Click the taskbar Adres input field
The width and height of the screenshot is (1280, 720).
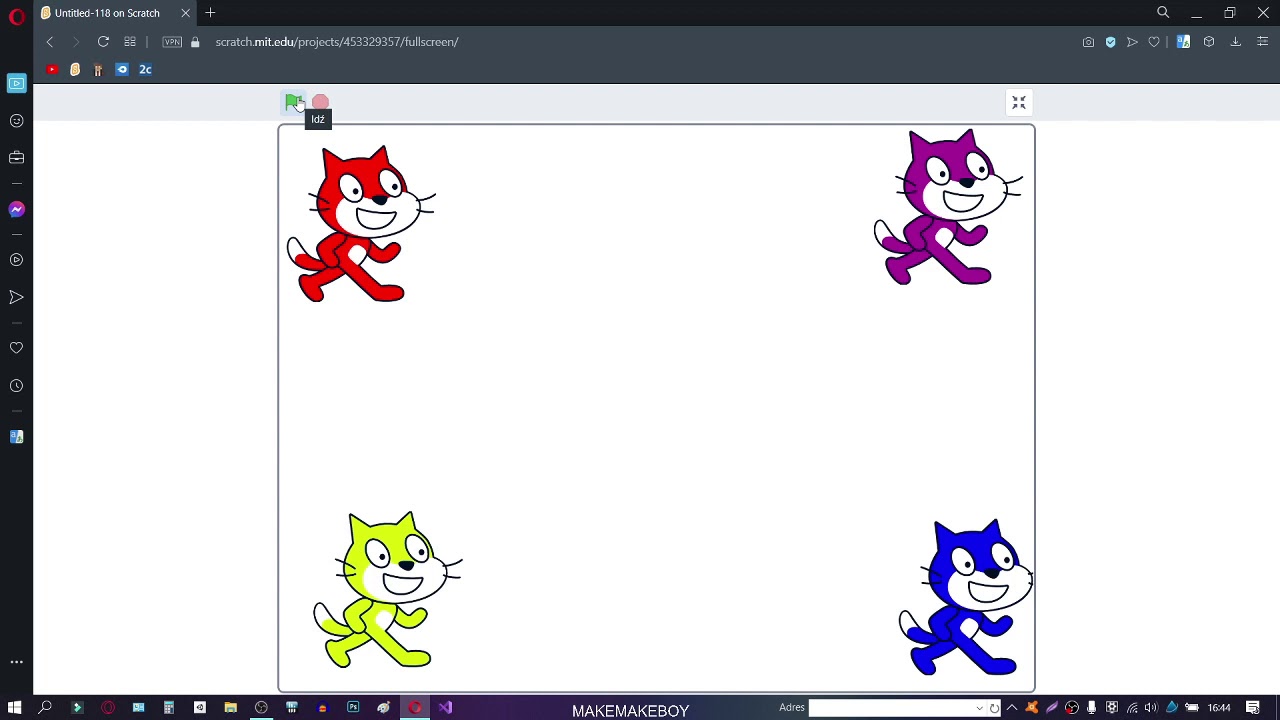point(890,708)
